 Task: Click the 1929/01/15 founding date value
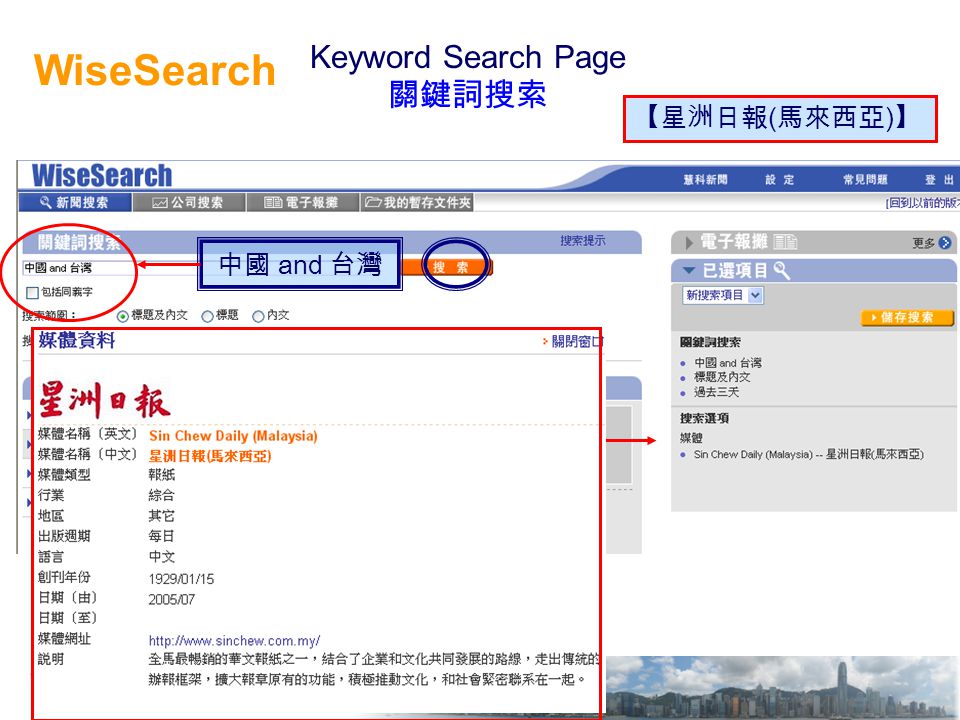[181, 579]
